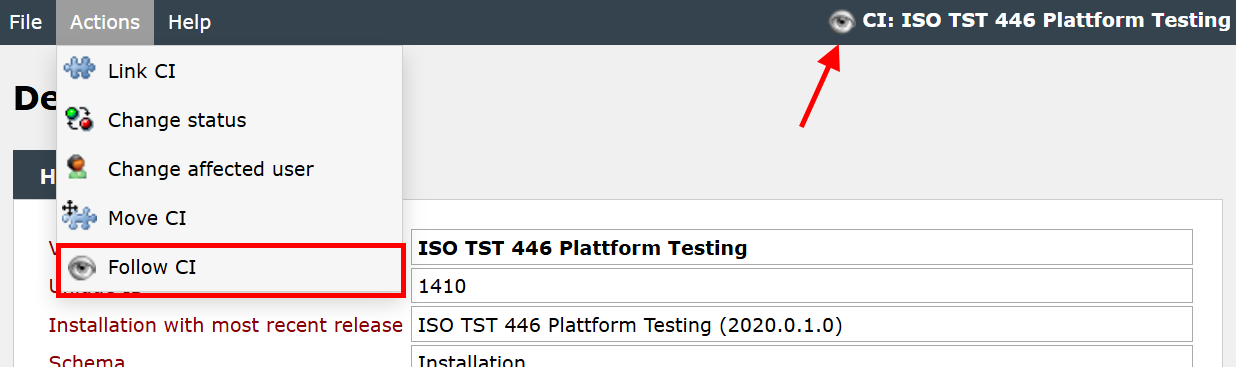The height and width of the screenshot is (367, 1236).
Task: Choose the Move CI text entry
Action: tap(147, 218)
